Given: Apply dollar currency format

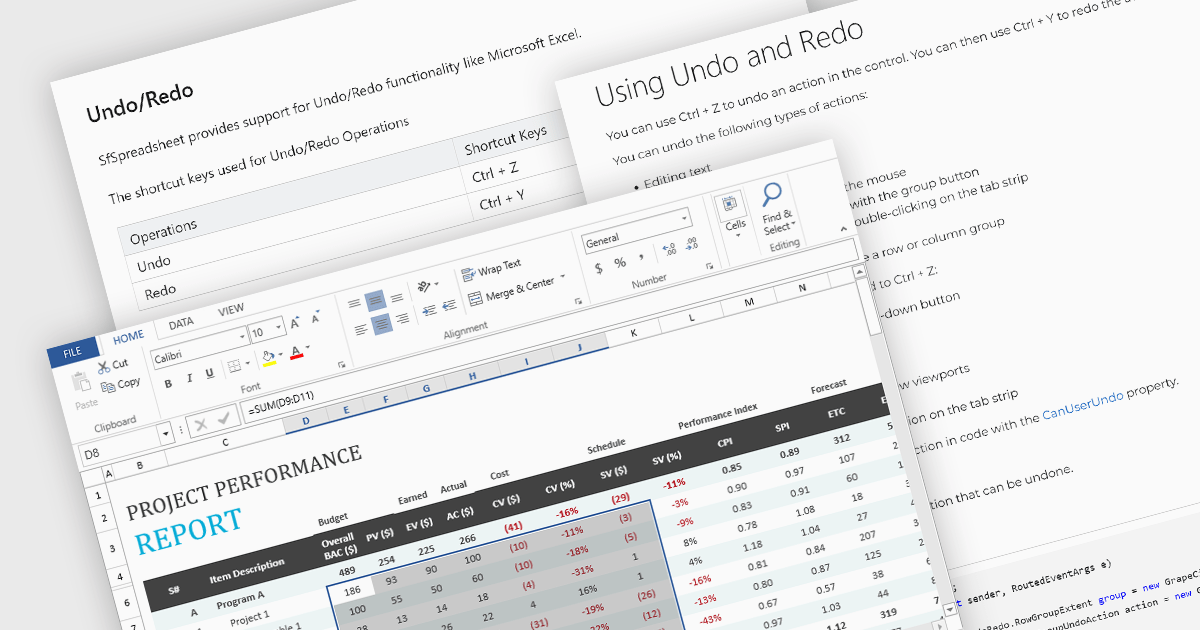Looking at the screenshot, I should [x=598, y=267].
